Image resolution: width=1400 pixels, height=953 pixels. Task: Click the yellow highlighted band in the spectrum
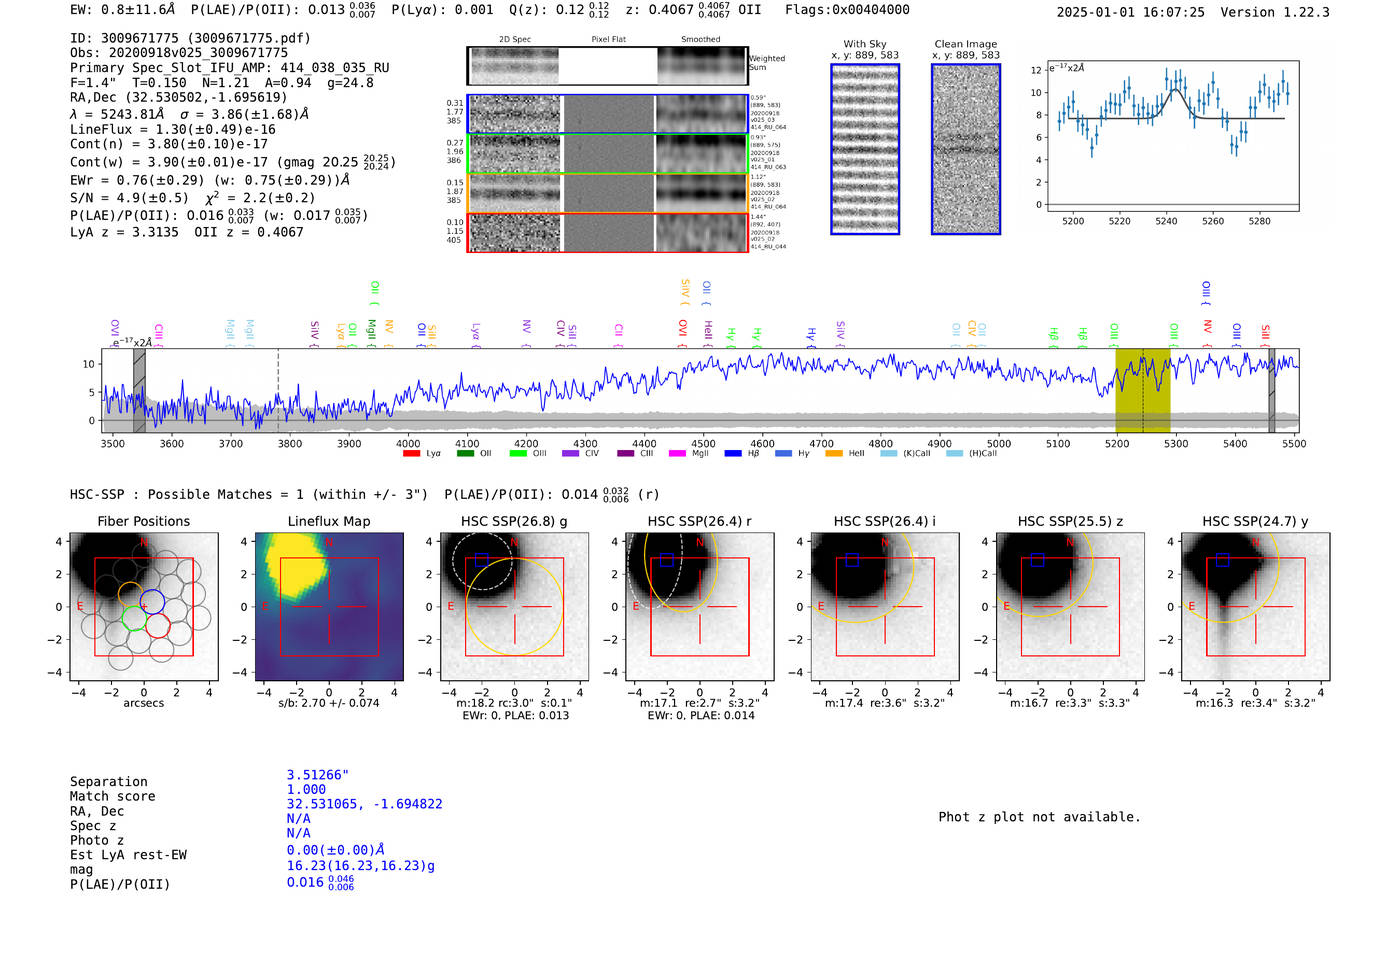point(1143,390)
